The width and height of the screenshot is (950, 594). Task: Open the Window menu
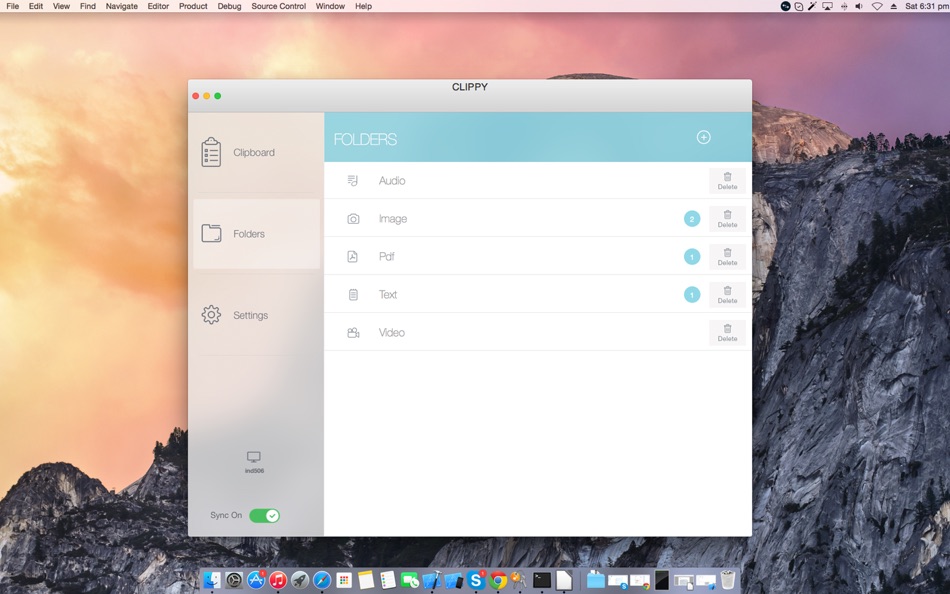330,6
